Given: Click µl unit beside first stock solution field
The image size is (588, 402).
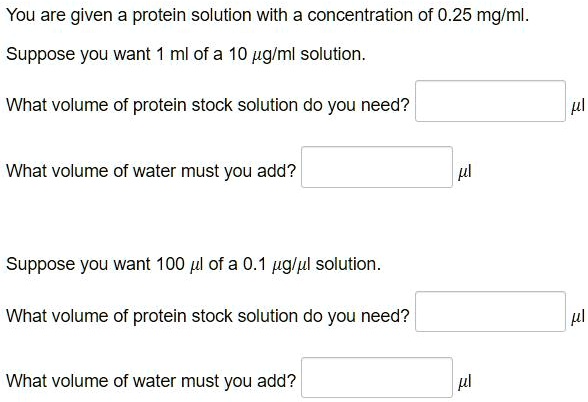Looking at the screenshot, I should point(578,106).
